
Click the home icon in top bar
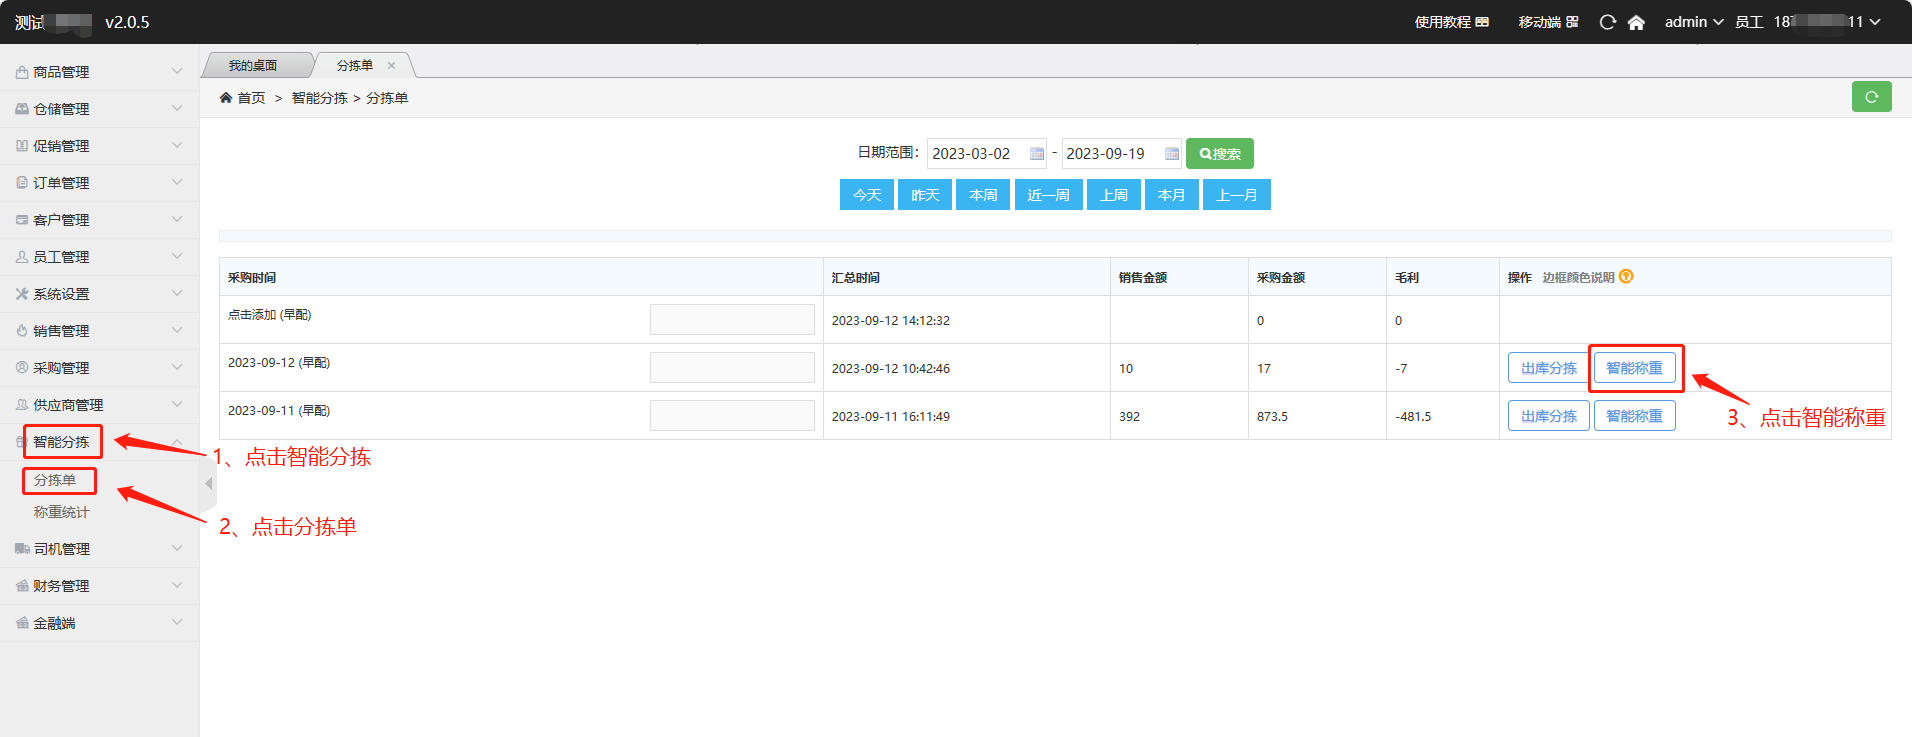(x=1636, y=22)
